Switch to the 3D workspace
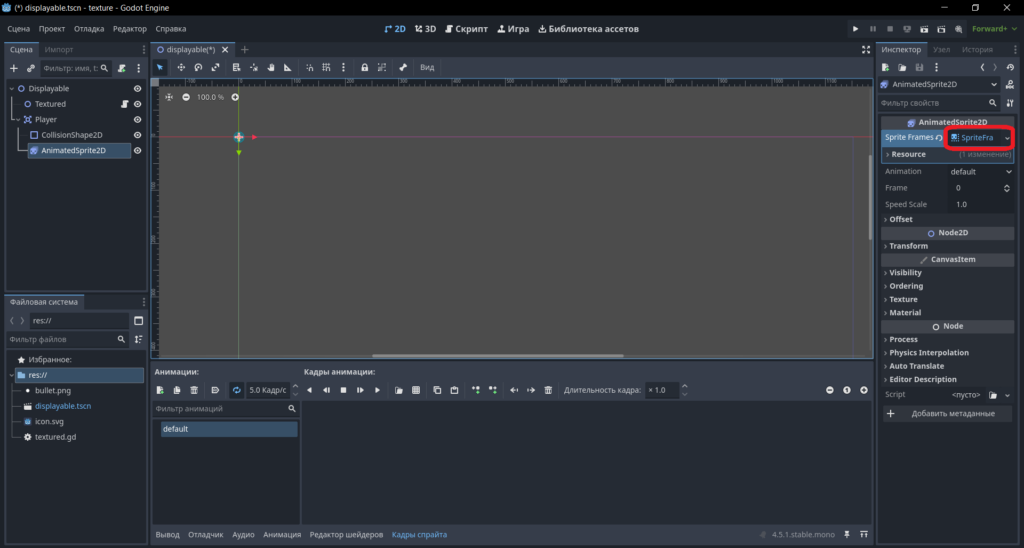Screen dimensions: 1024x548 pos(425,29)
